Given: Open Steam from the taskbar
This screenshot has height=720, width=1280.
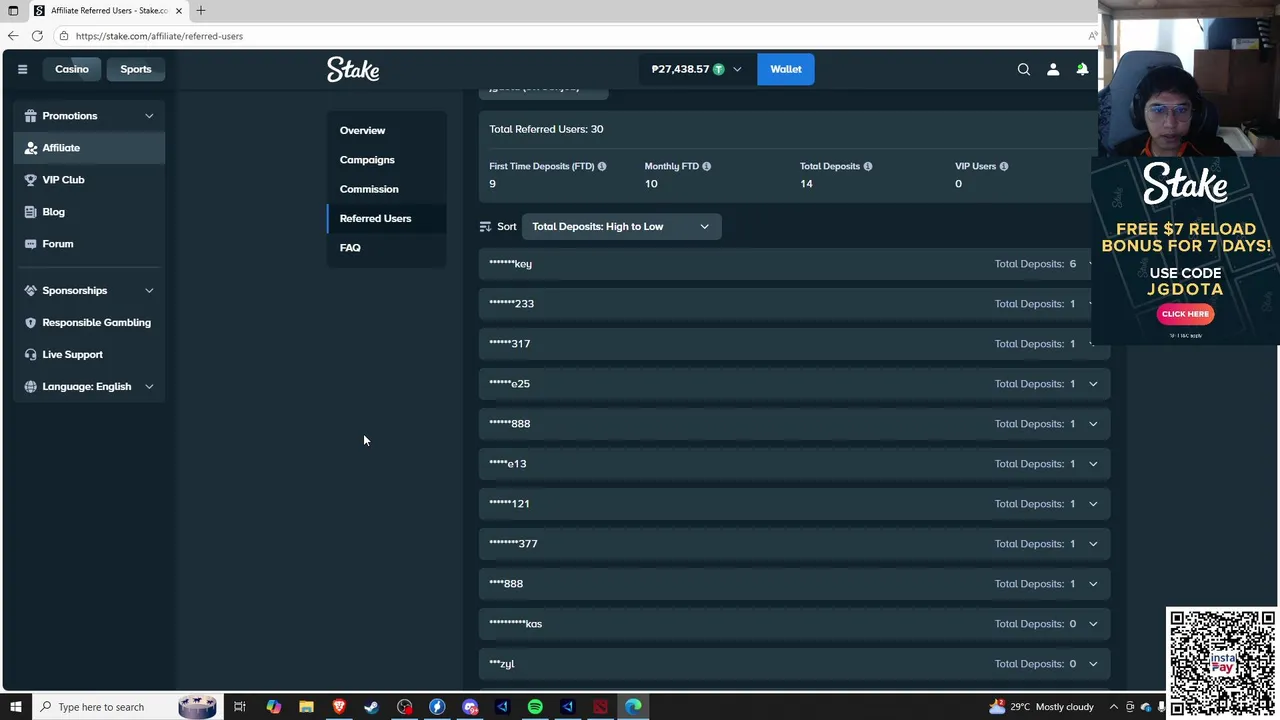Looking at the screenshot, I should [x=371, y=707].
